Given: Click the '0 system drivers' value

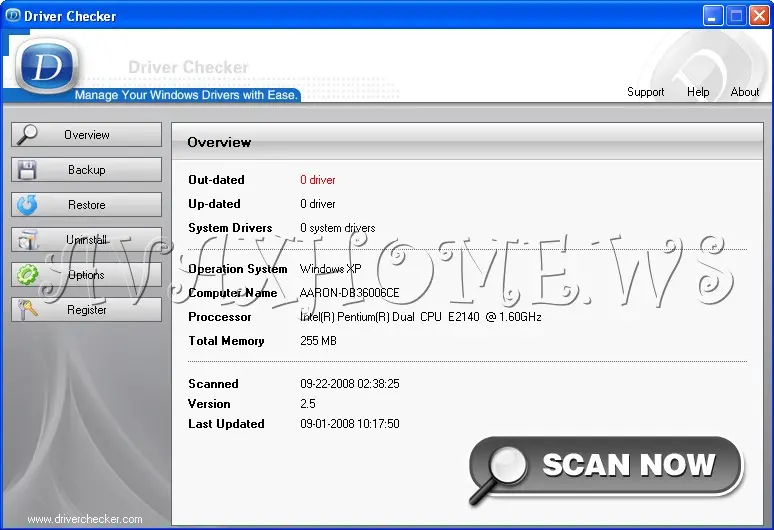Looking at the screenshot, I should 338,228.
